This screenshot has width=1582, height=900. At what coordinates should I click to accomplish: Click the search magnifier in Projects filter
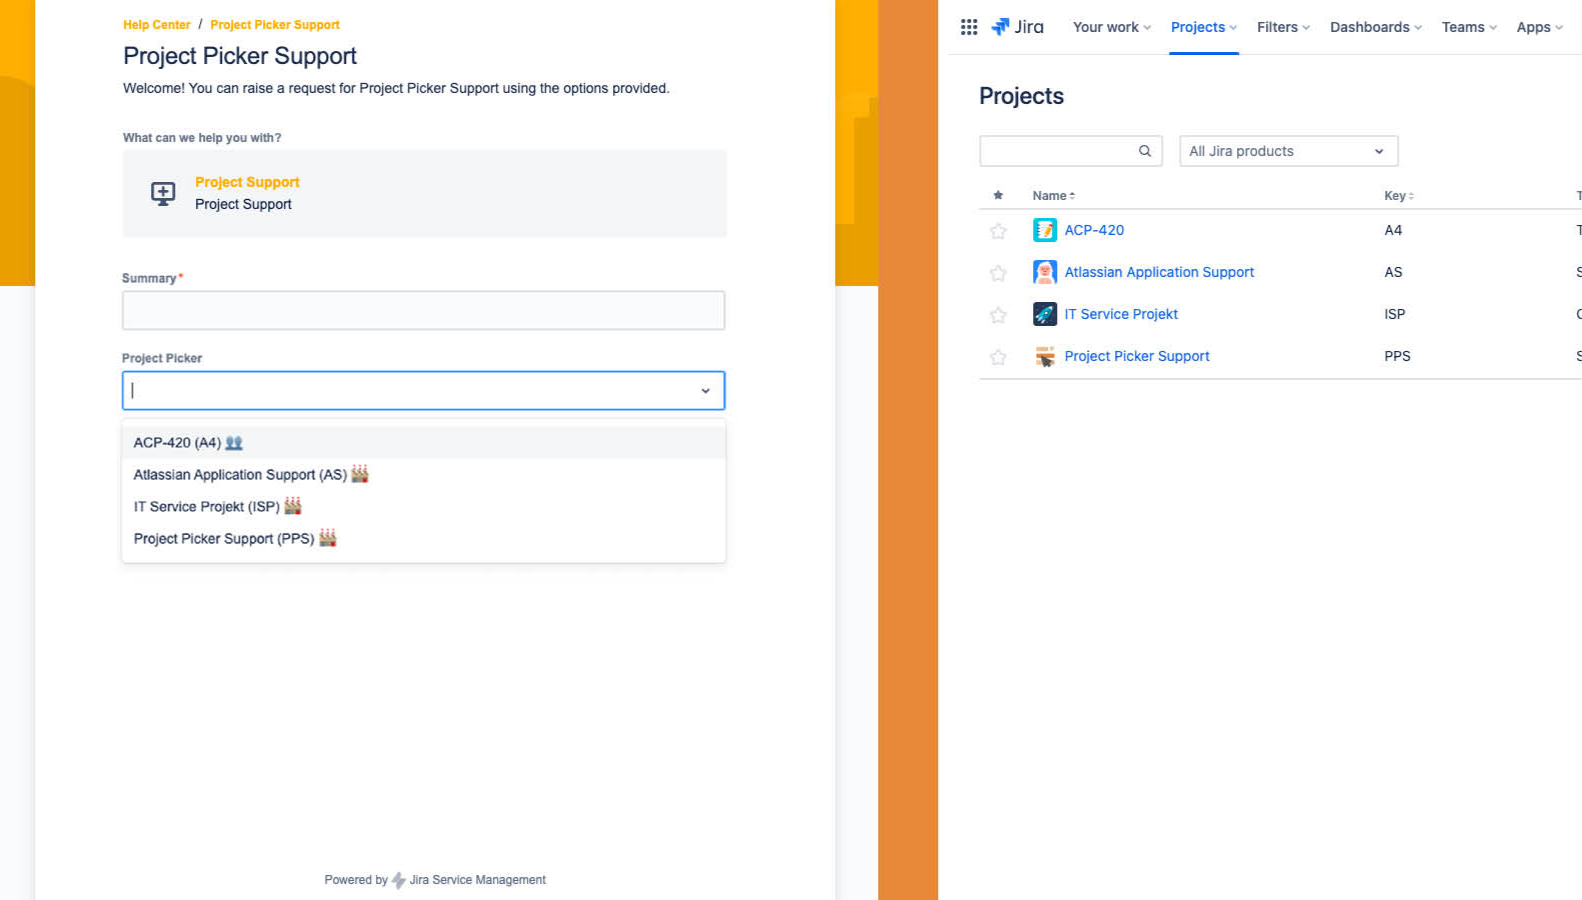pos(1145,151)
